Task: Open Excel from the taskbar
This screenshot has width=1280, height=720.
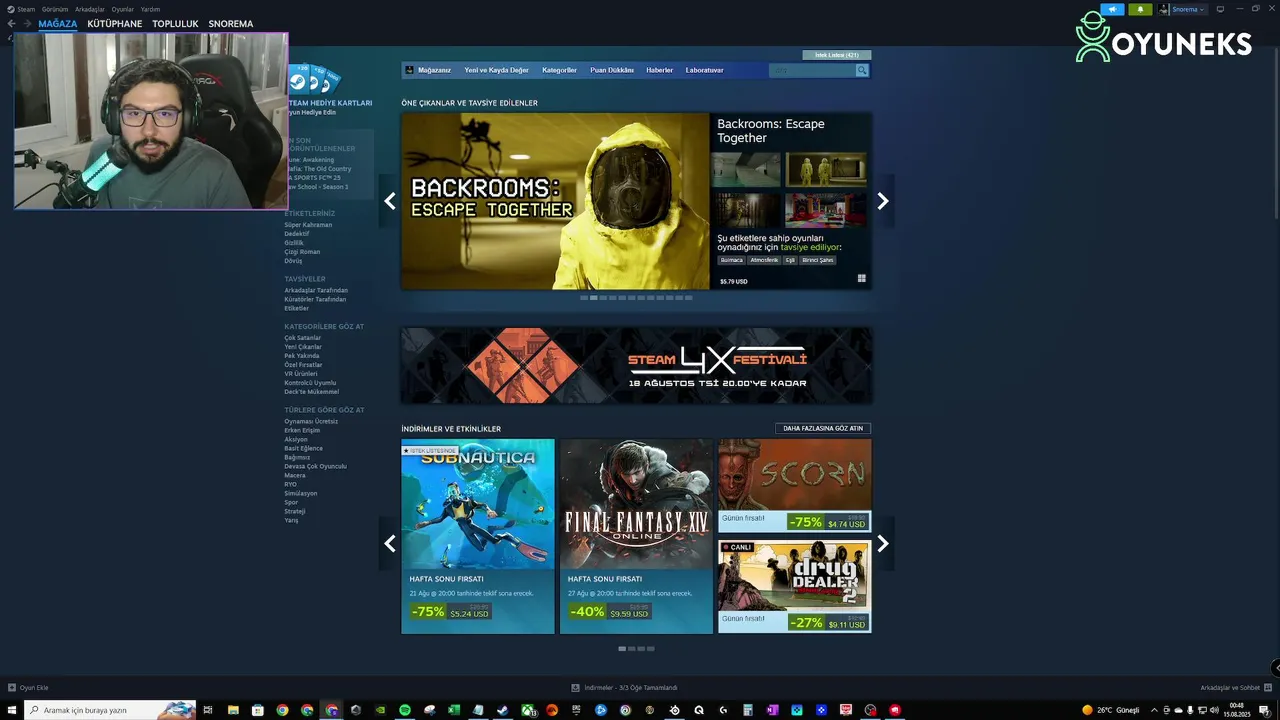Action: (453, 710)
